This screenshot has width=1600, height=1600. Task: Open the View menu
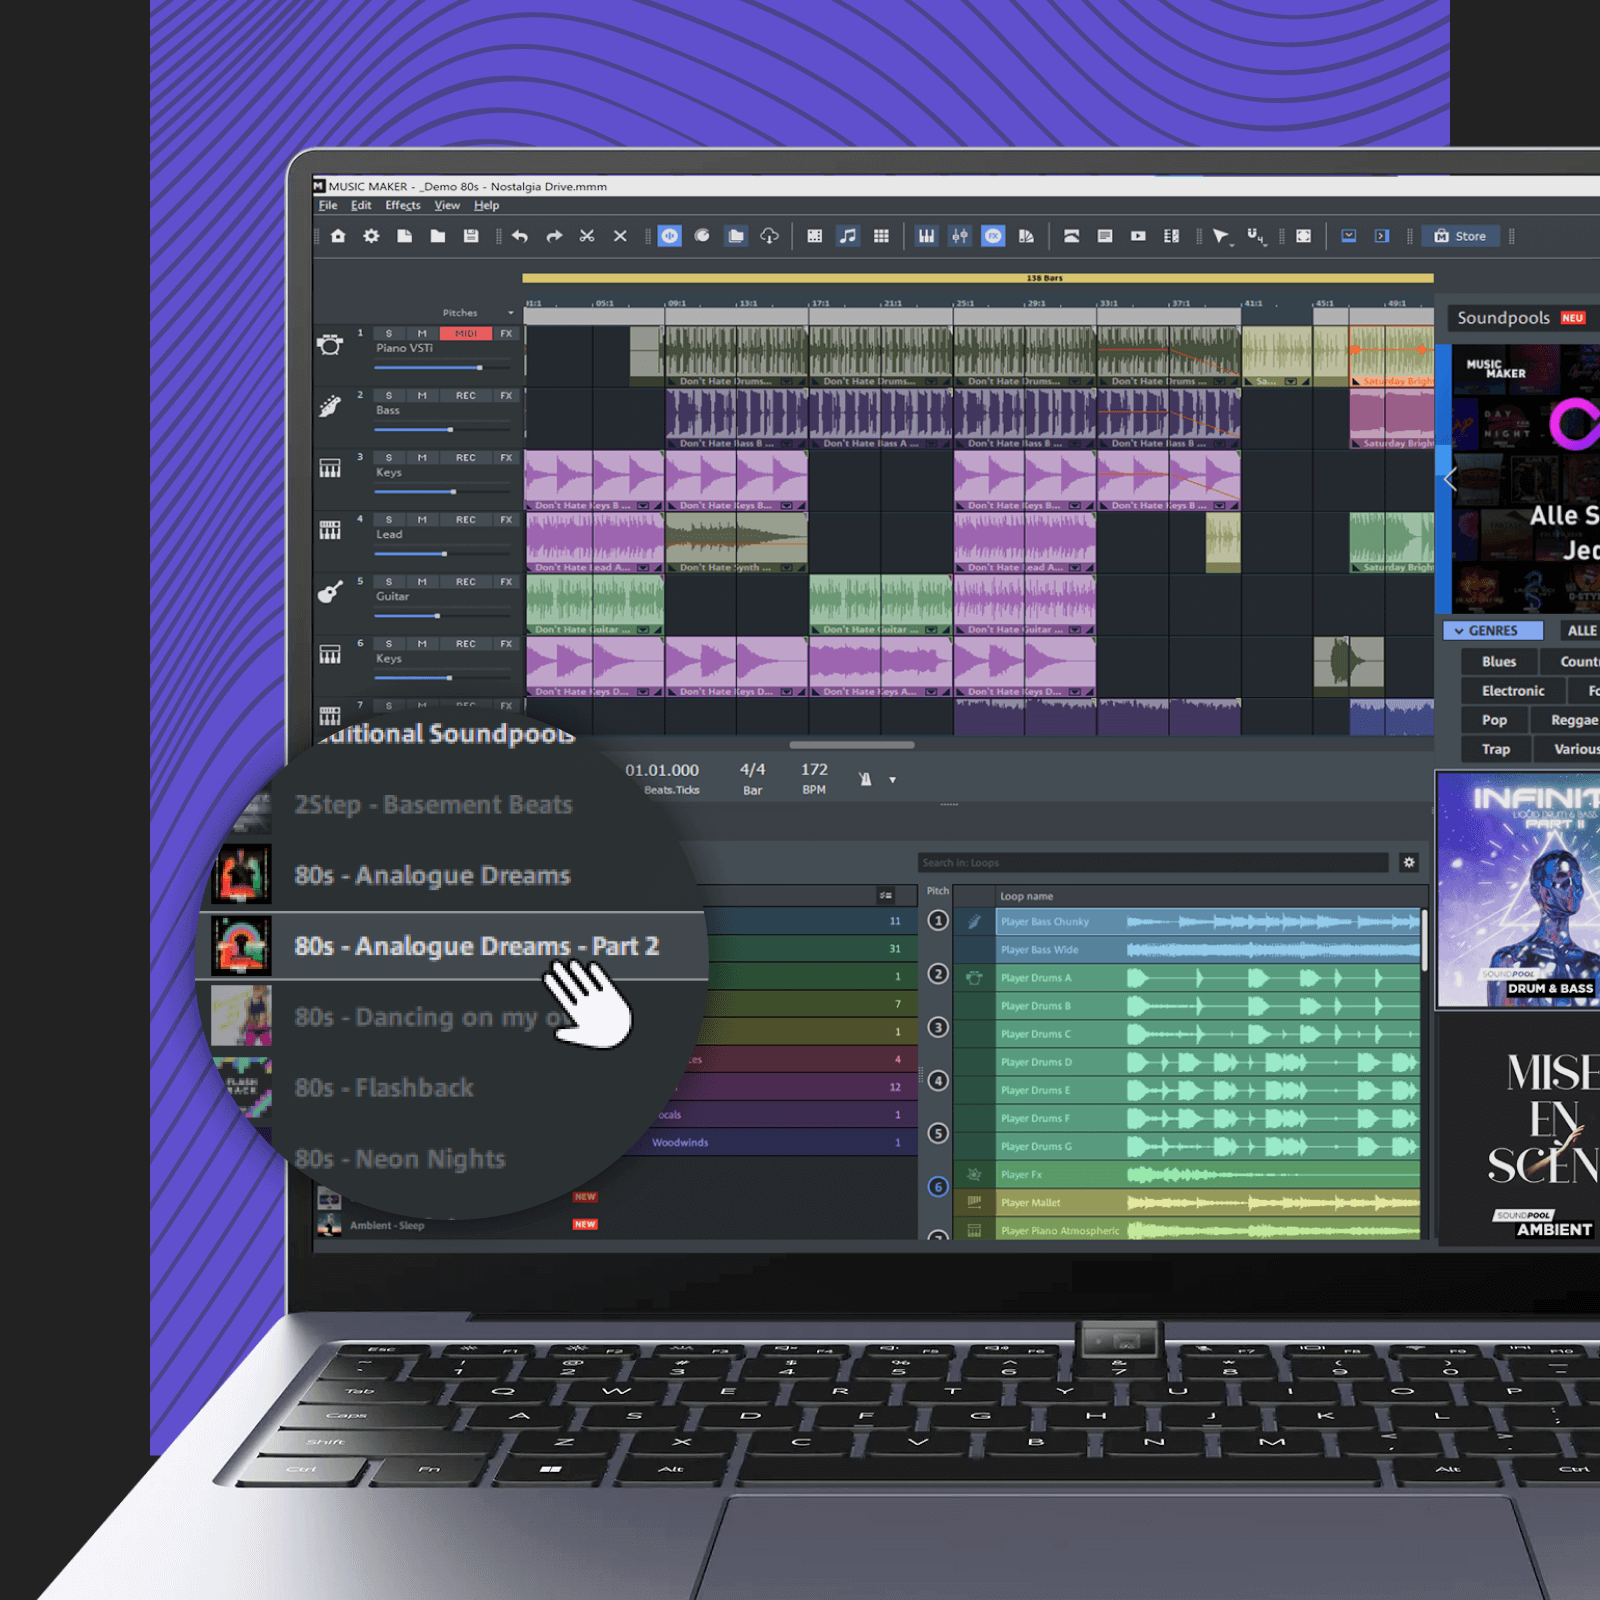447,205
